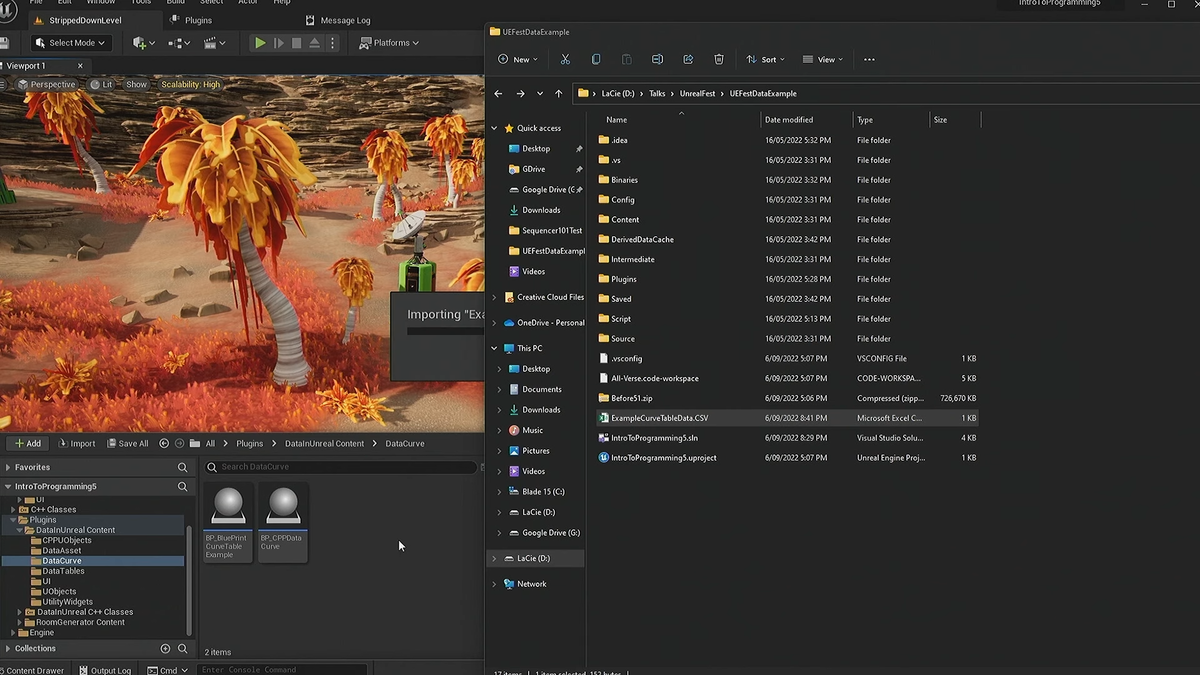
Task: Select the BP_BluePrintCurveTableExample asset thumbnail
Action: click(x=228, y=523)
